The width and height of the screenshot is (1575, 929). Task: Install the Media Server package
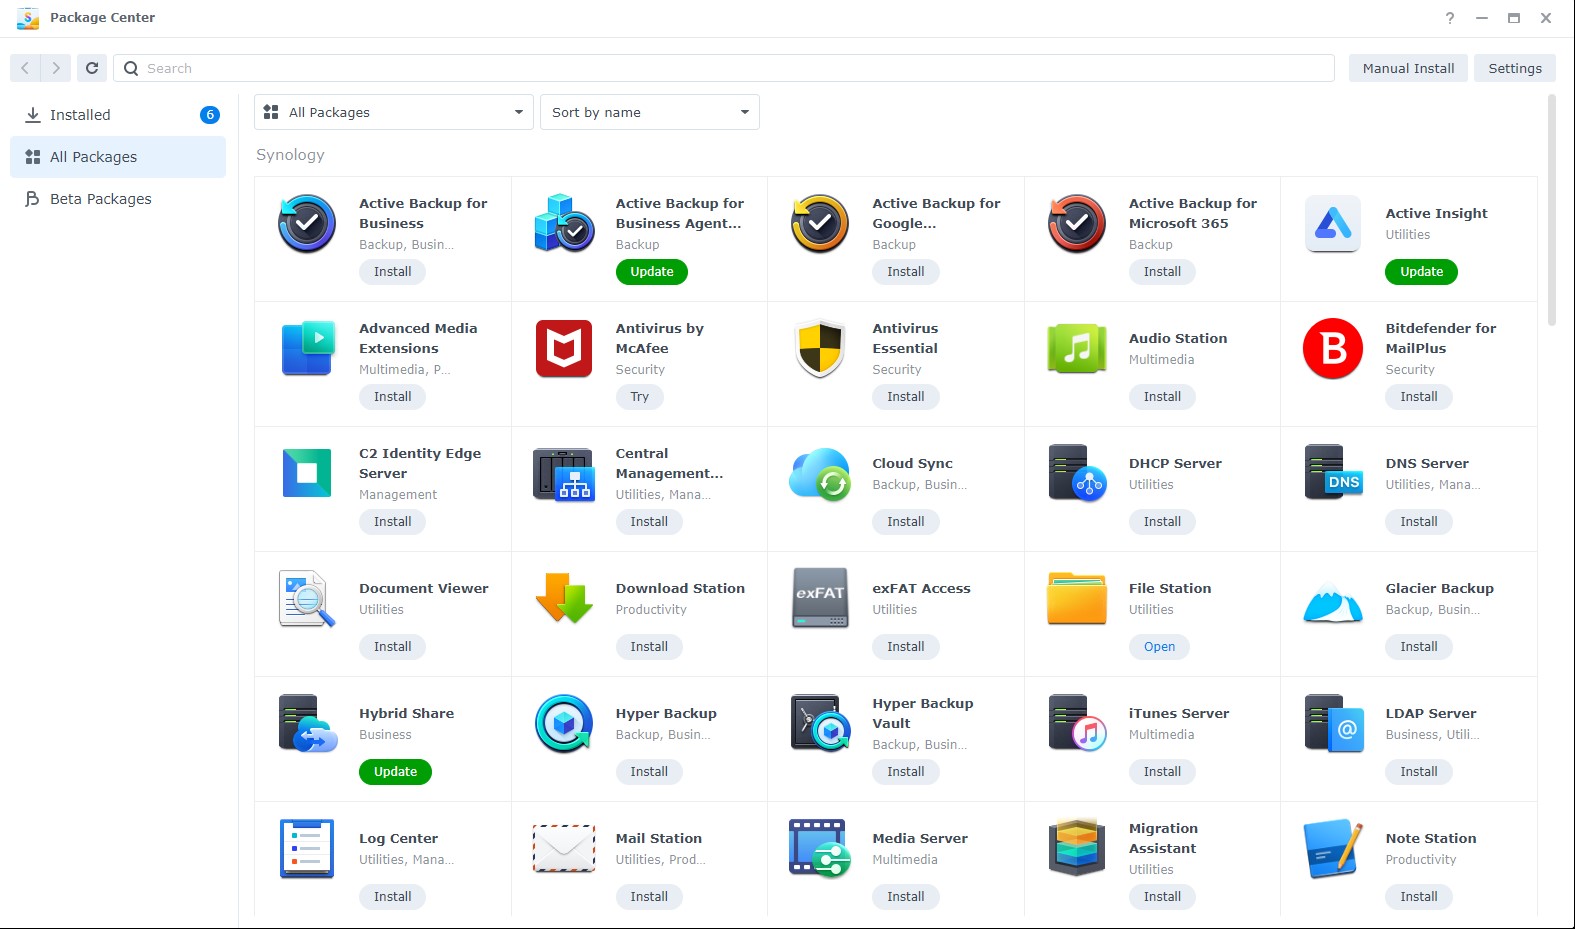(x=905, y=897)
